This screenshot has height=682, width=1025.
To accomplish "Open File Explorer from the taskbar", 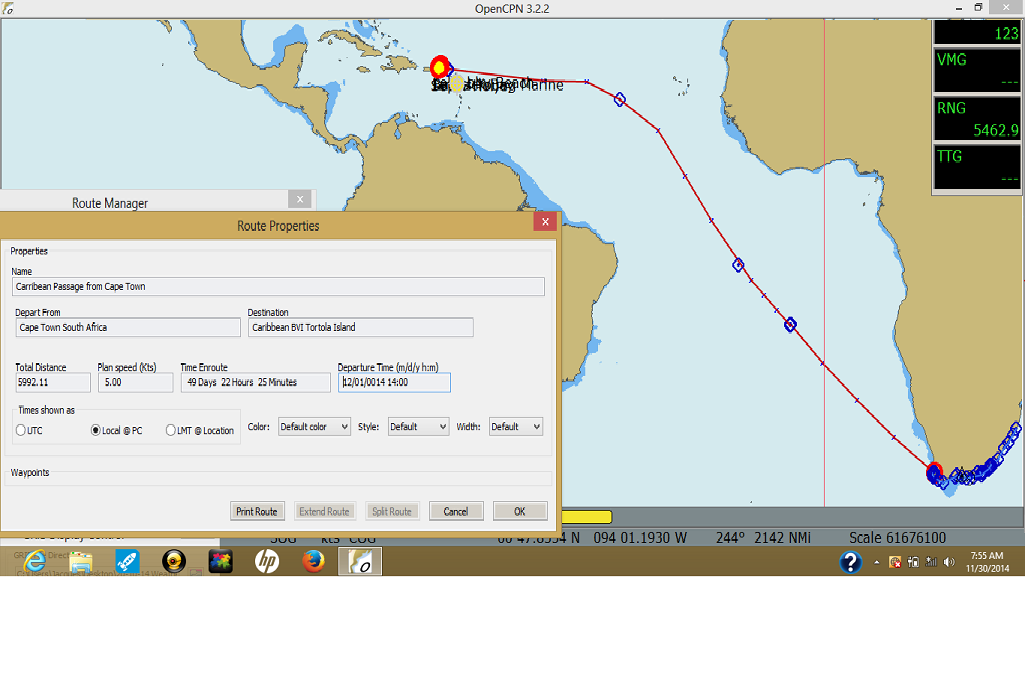I will coord(81,561).
